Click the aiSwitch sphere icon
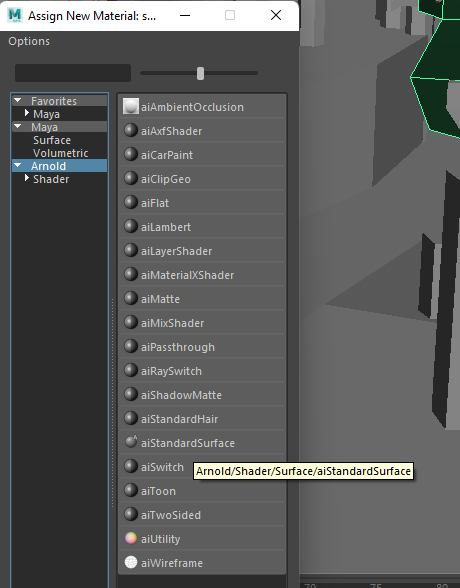This screenshot has height=588, width=460. (130, 466)
